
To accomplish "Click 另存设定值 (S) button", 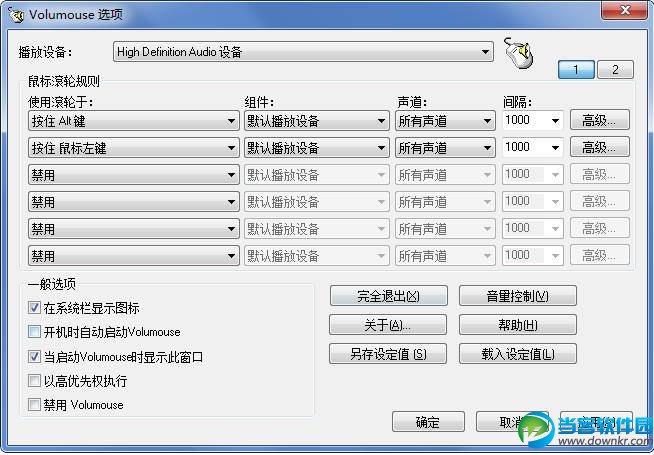I will 388,354.
